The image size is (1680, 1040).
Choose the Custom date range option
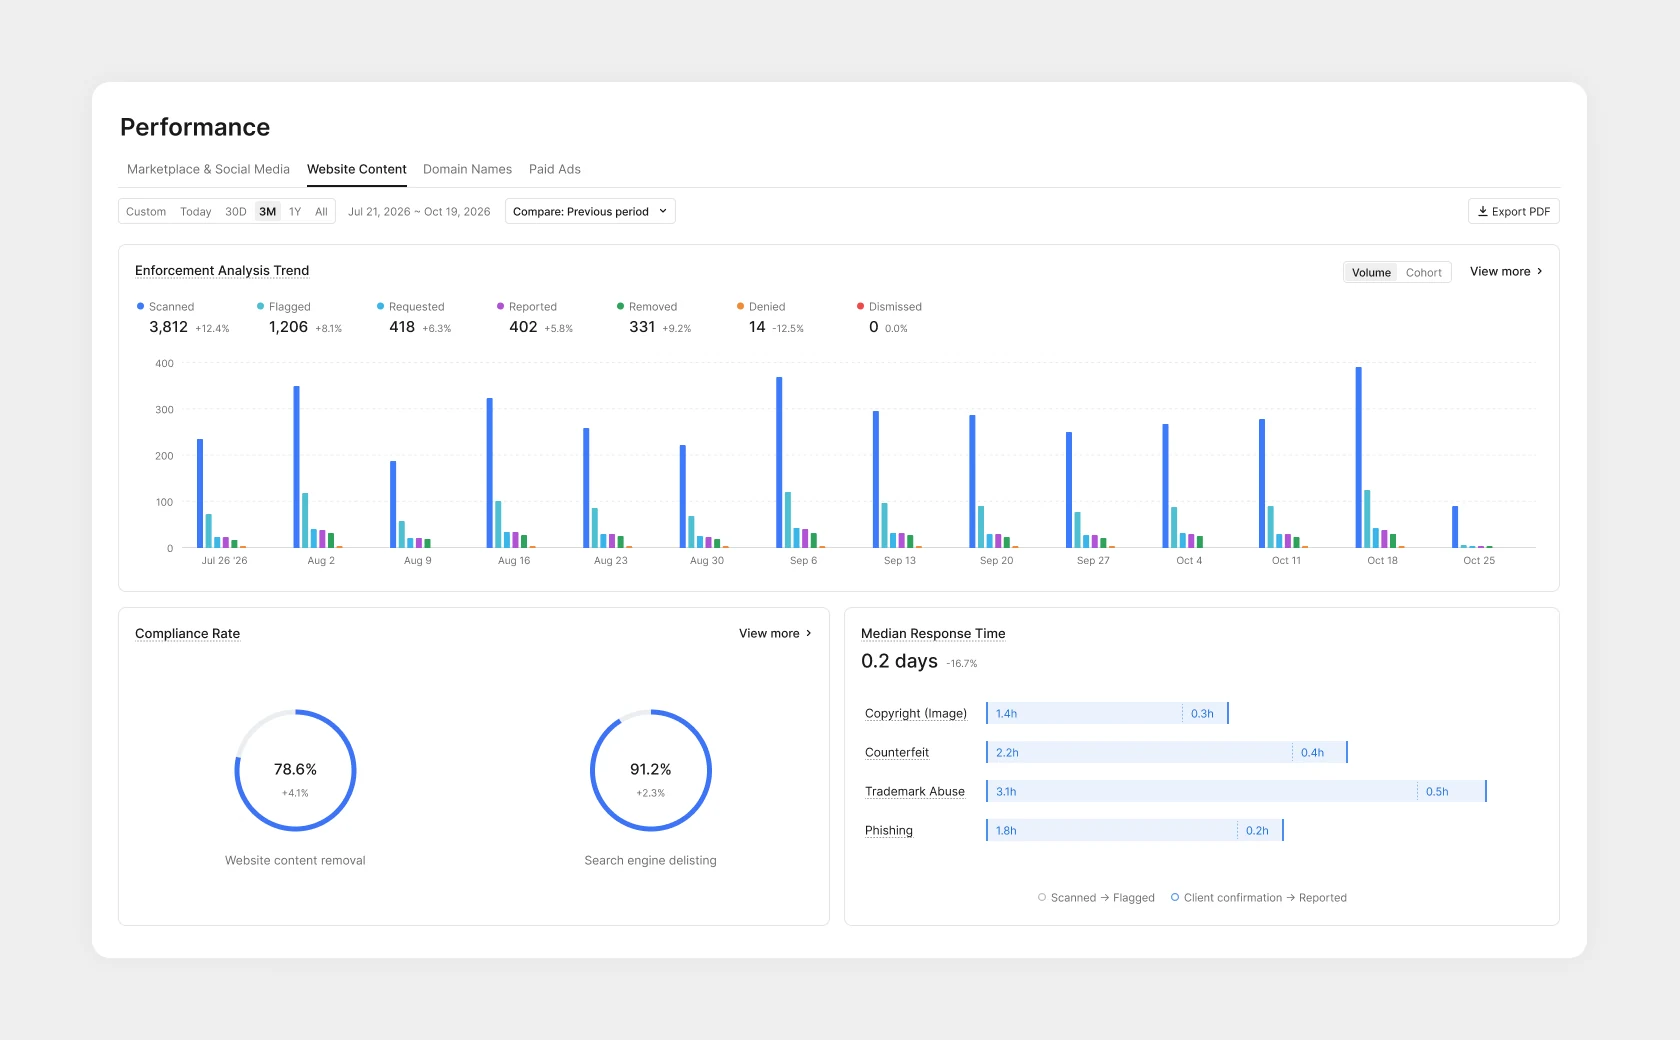pos(146,212)
